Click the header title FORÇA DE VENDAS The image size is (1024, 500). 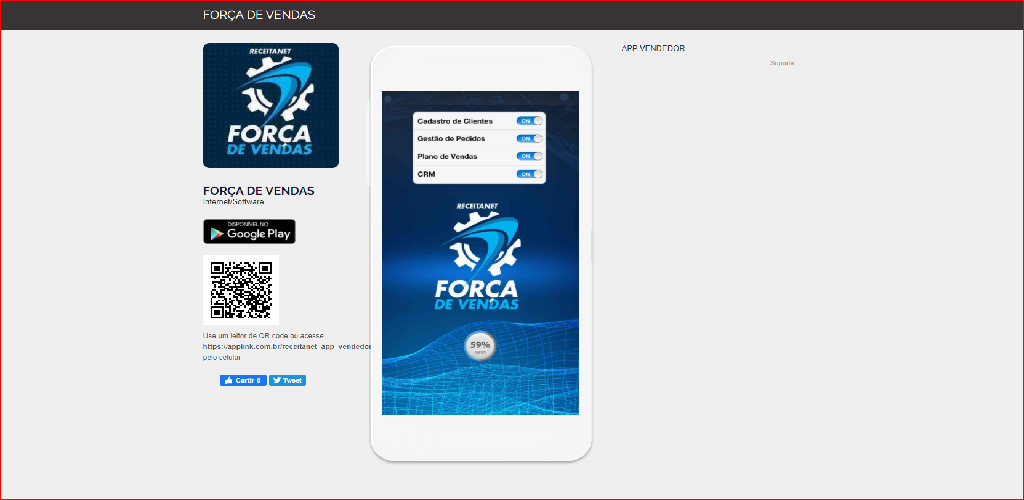pyautogui.click(x=259, y=15)
